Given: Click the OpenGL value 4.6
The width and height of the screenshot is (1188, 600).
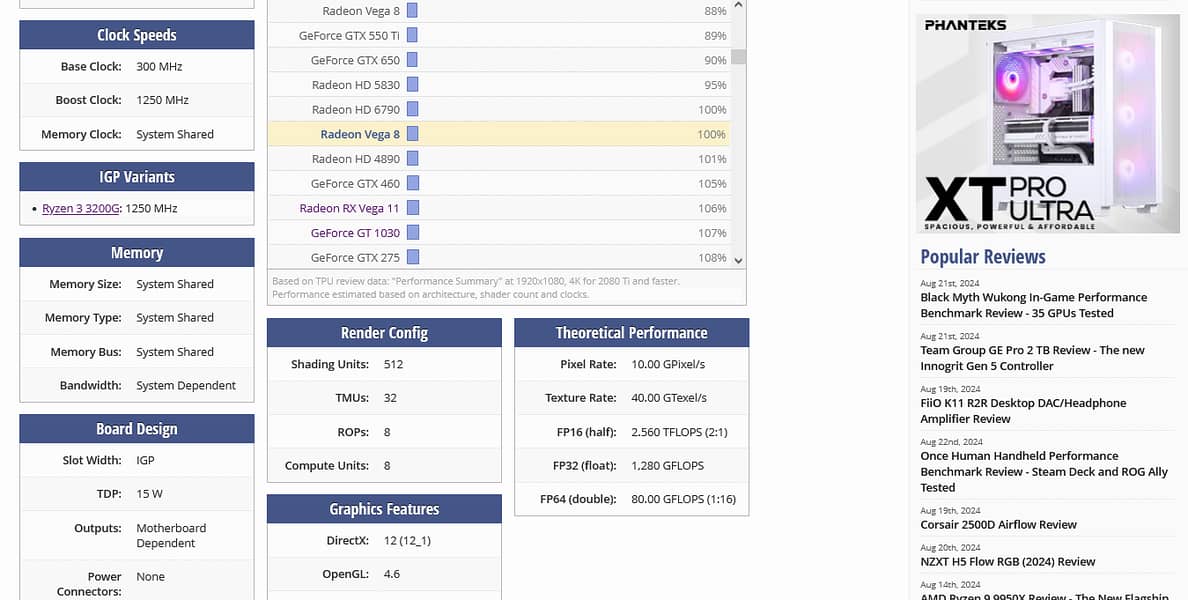Looking at the screenshot, I should [392, 574].
